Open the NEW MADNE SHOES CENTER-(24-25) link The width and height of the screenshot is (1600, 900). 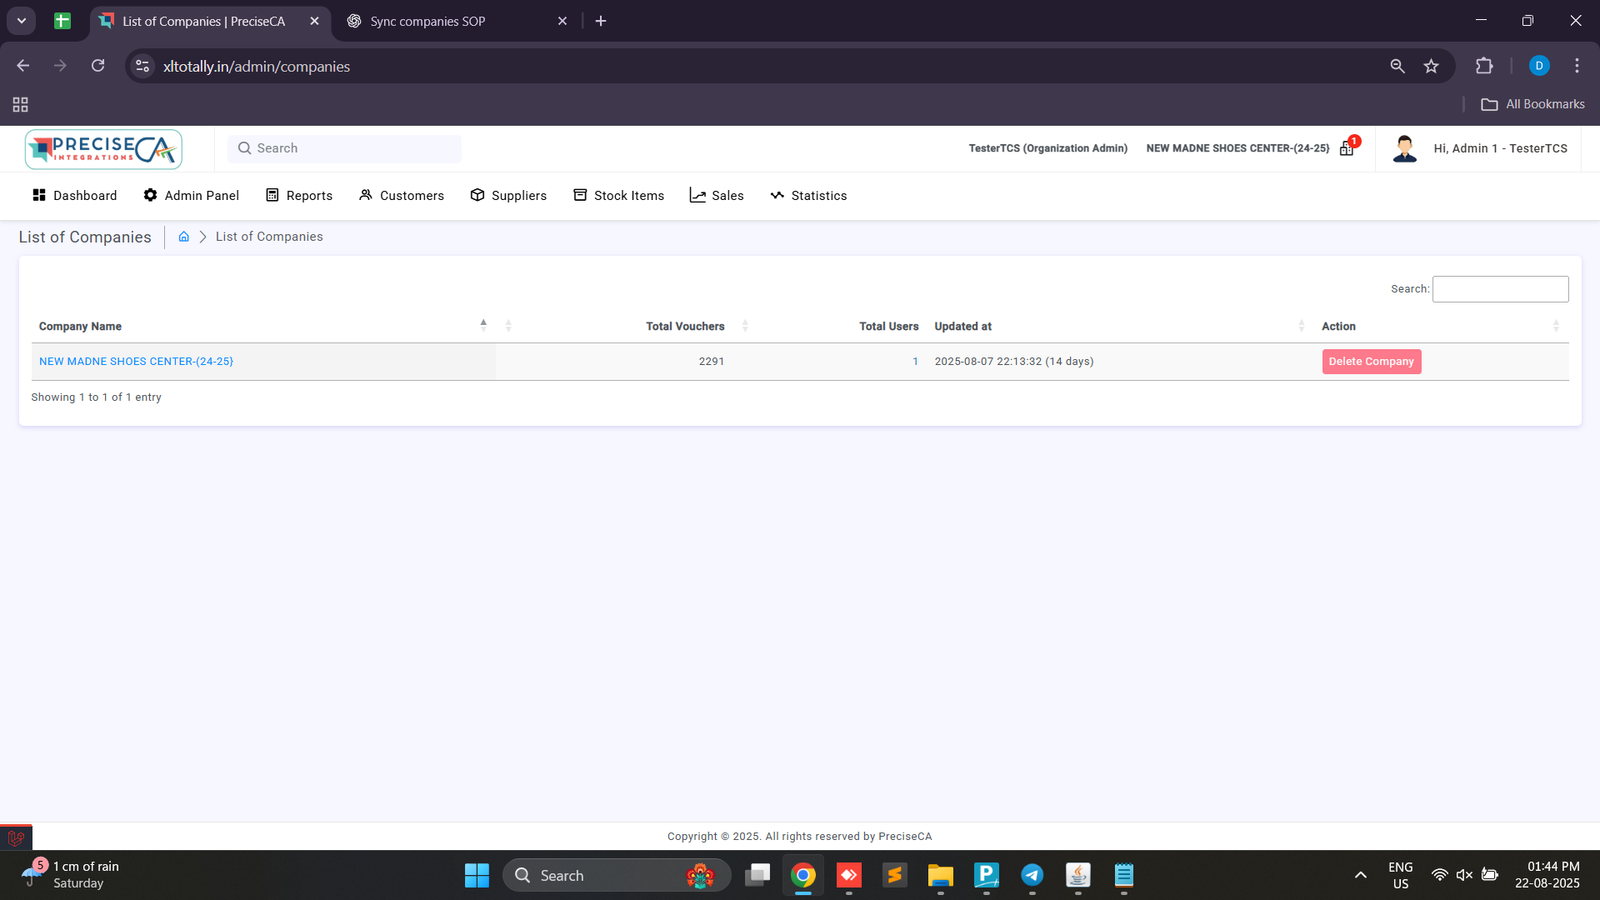[136, 362]
